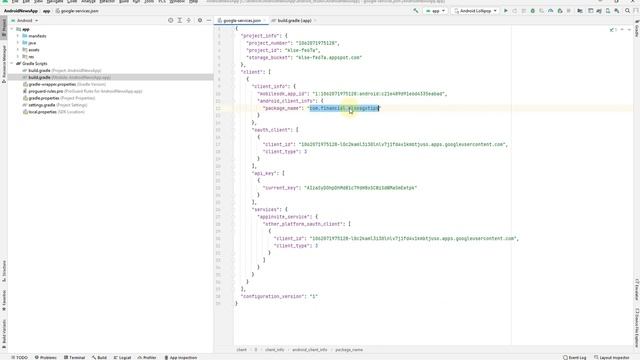The height and width of the screenshot is (360, 640).
Task: Toggle the Structure side tab
Action: pyautogui.click(x=4, y=271)
